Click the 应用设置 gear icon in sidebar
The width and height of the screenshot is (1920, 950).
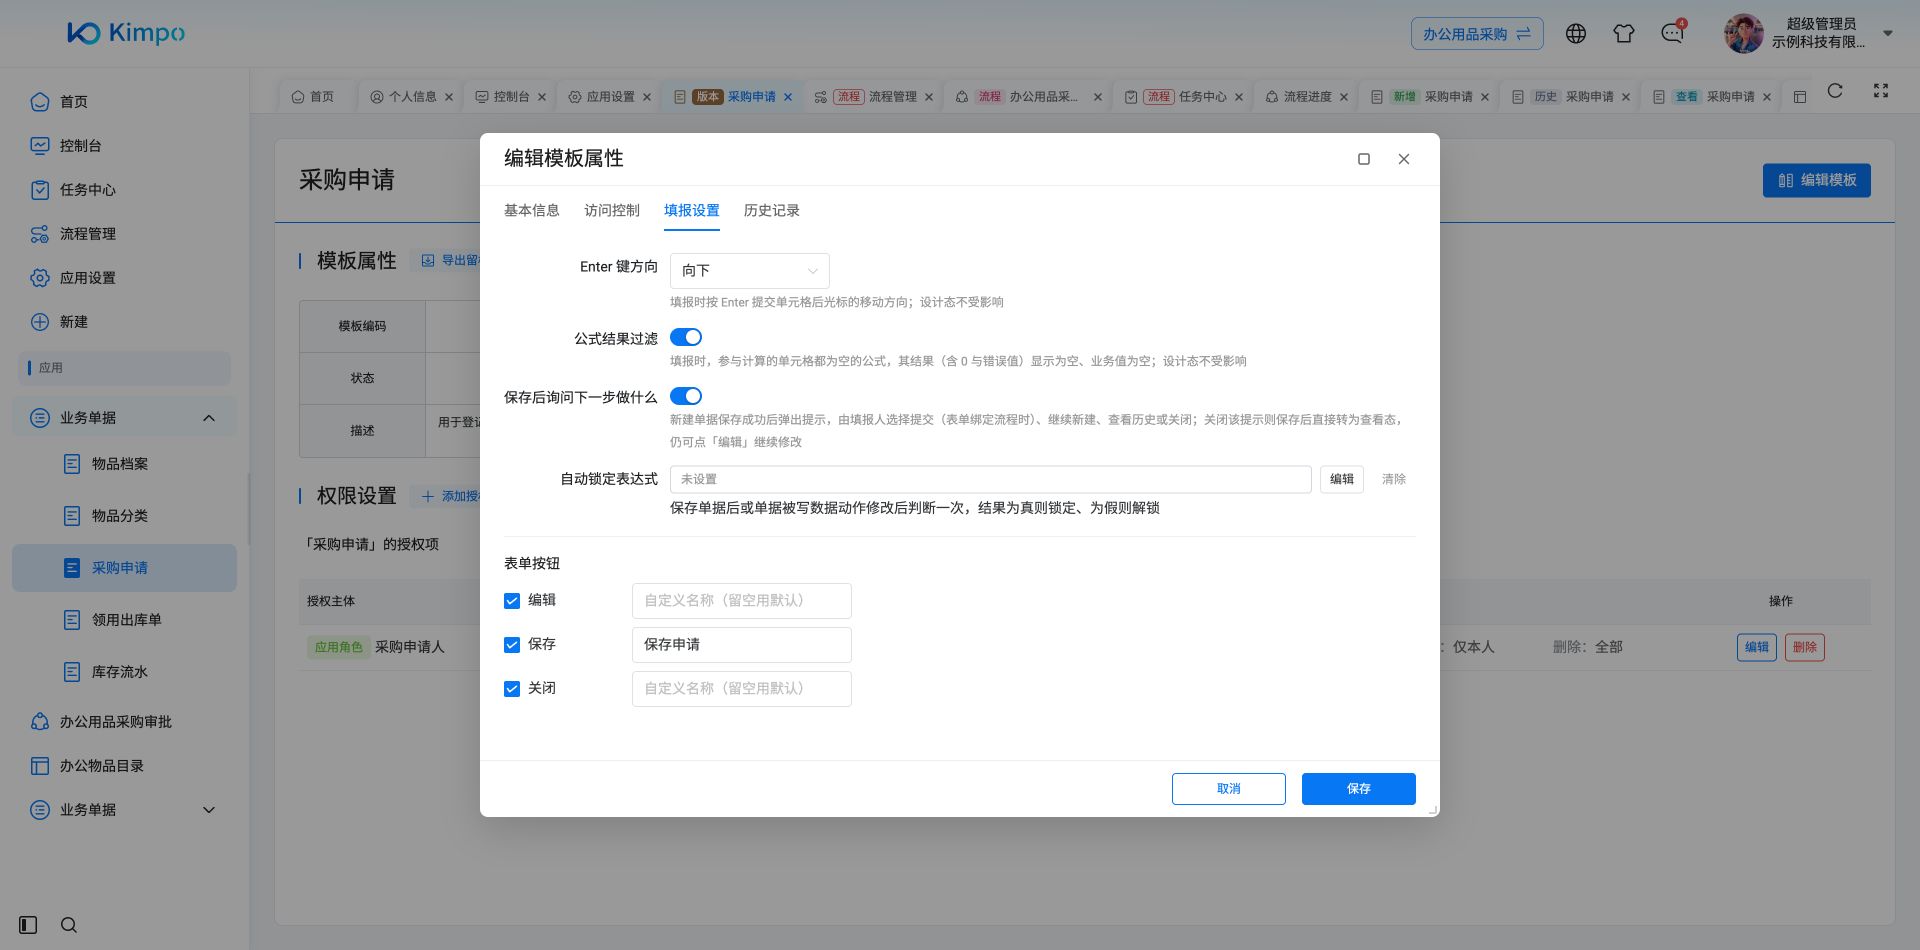point(40,278)
